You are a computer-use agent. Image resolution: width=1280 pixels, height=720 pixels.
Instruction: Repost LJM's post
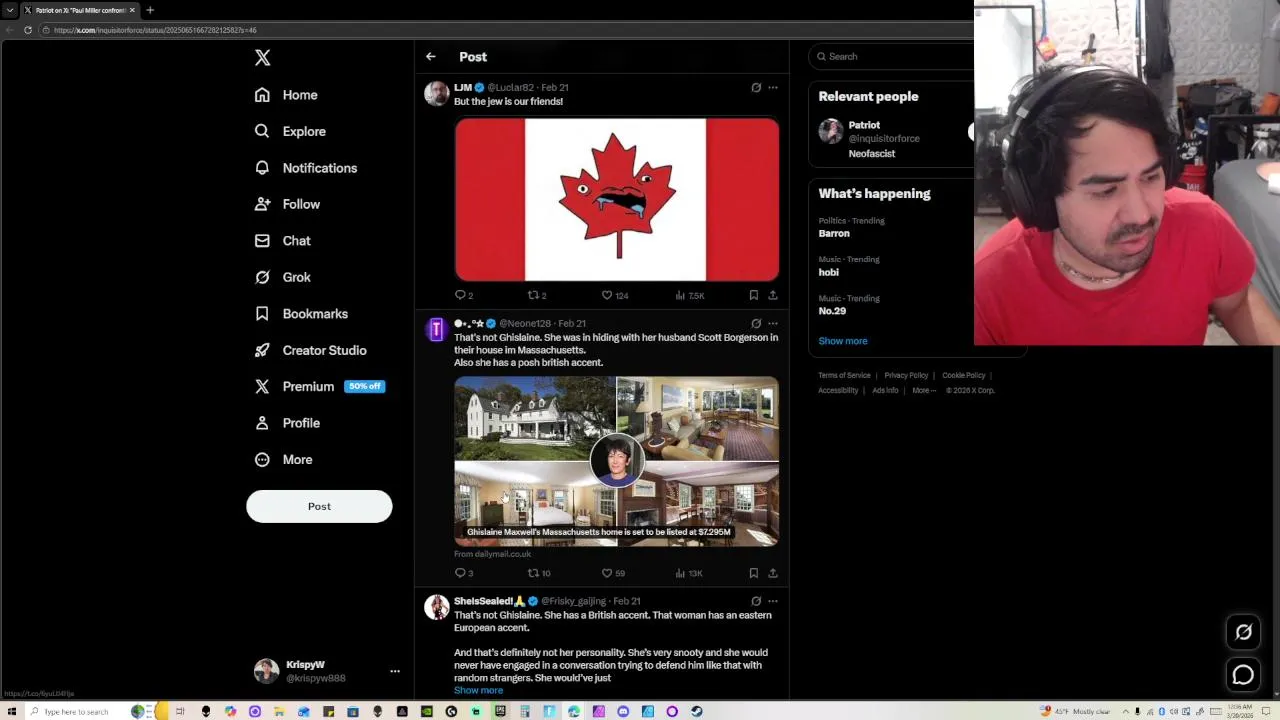537,295
